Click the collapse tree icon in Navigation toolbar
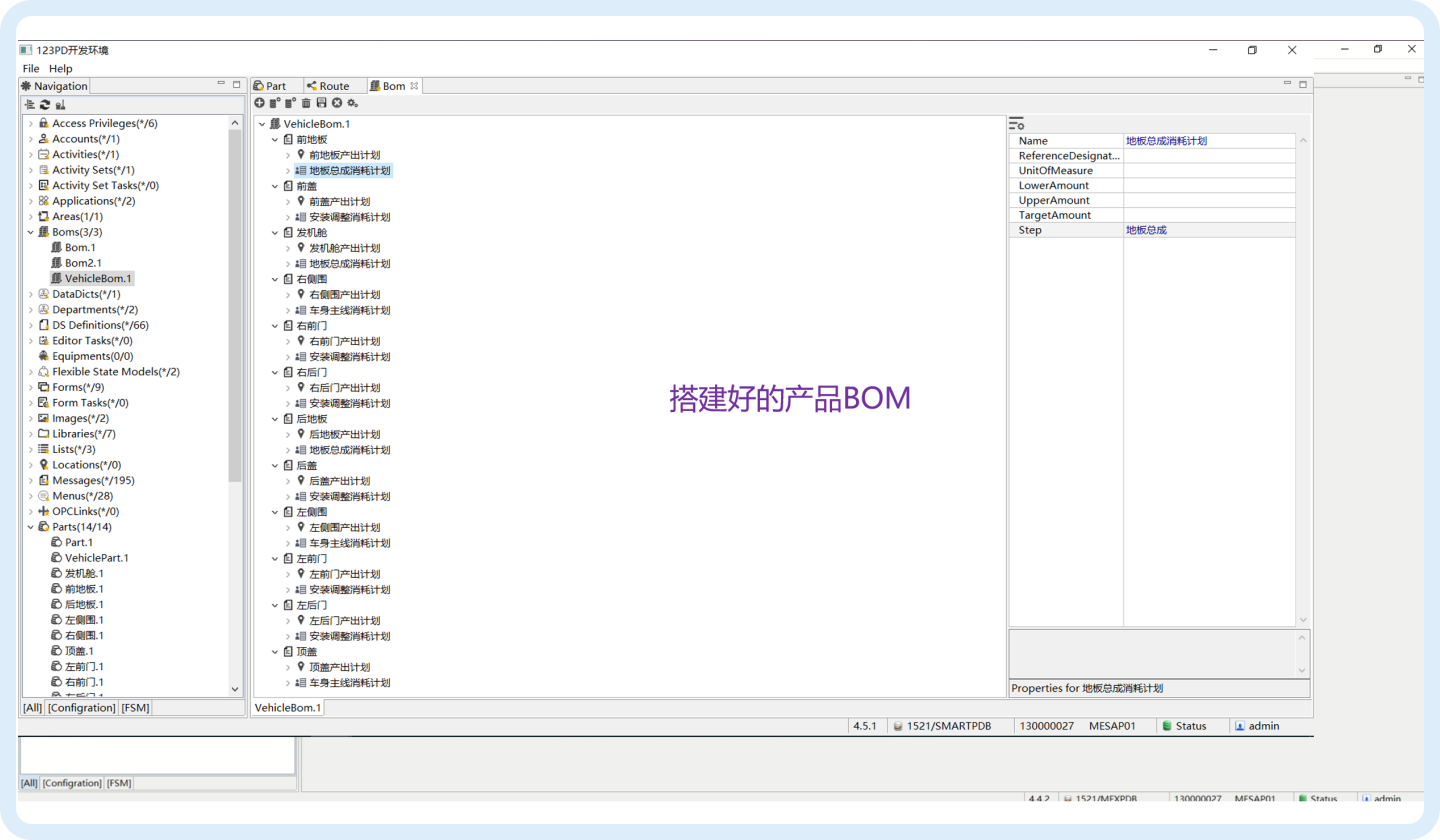This screenshot has height=840, width=1440. (x=30, y=104)
